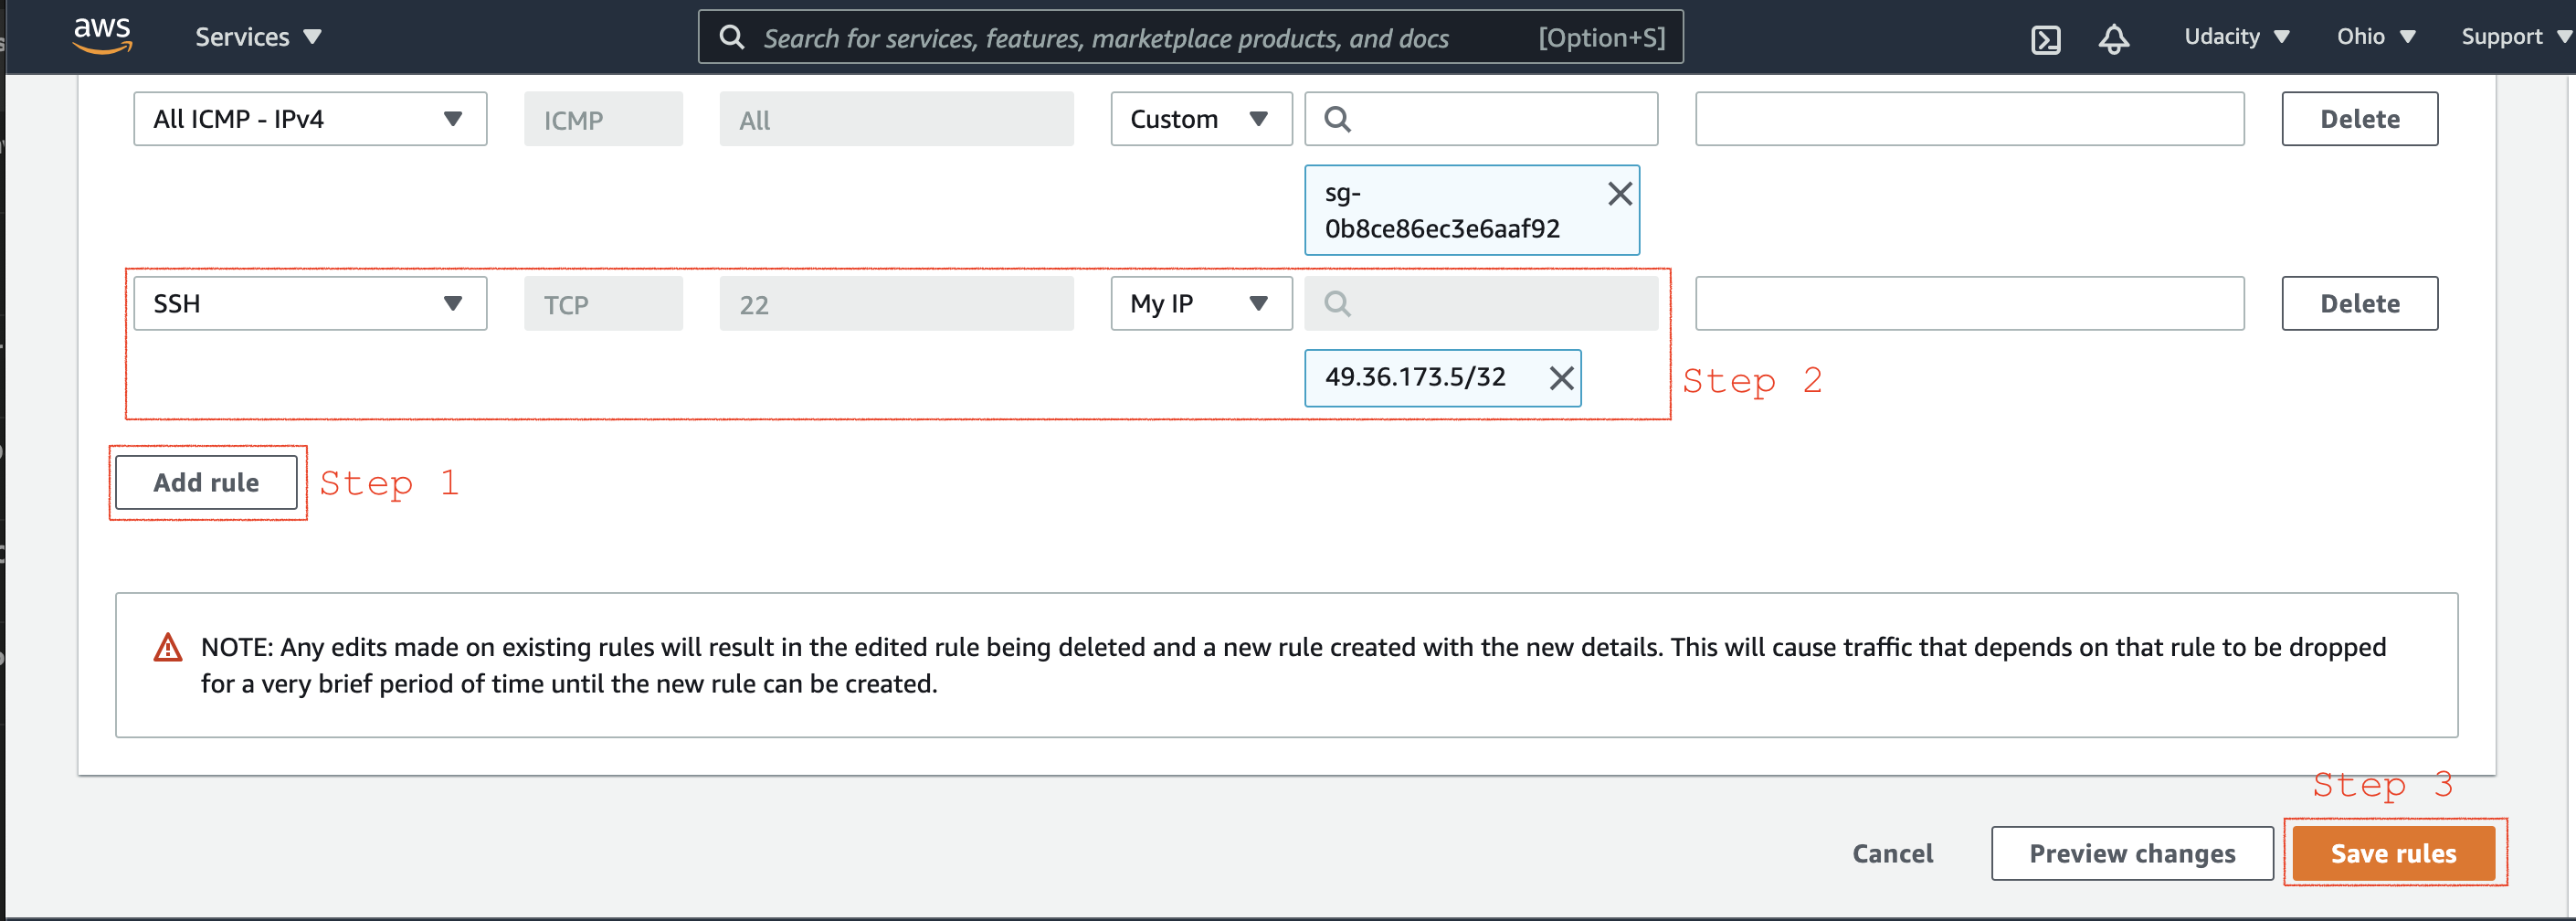
Task: Open the Udacity account menu
Action: click(2236, 36)
